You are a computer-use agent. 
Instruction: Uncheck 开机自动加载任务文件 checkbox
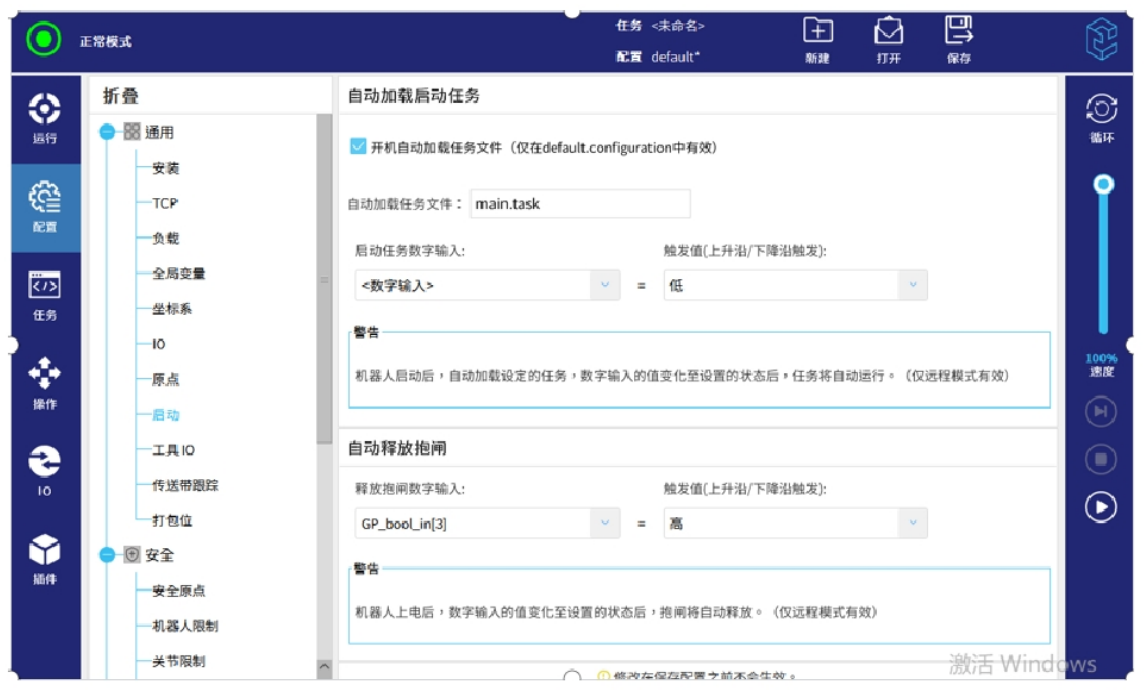[358, 147]
